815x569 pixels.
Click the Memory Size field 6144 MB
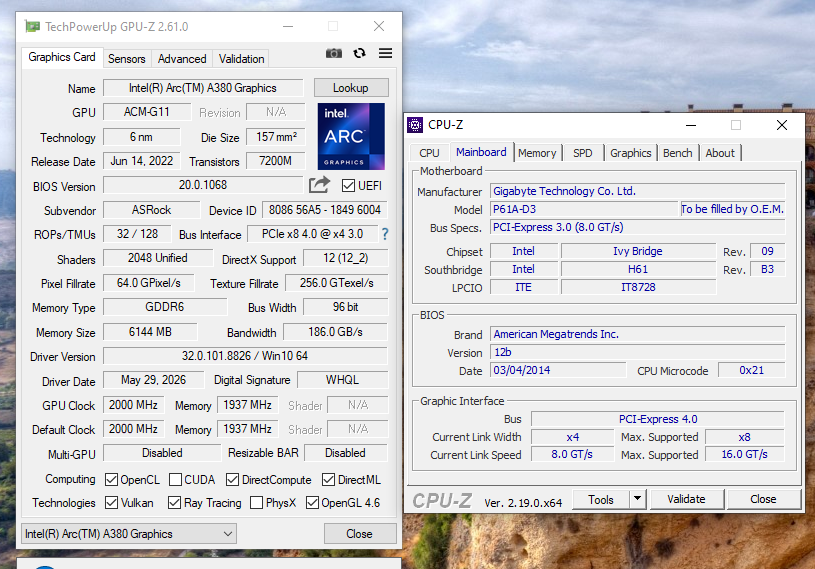click(x=150, y=332)
